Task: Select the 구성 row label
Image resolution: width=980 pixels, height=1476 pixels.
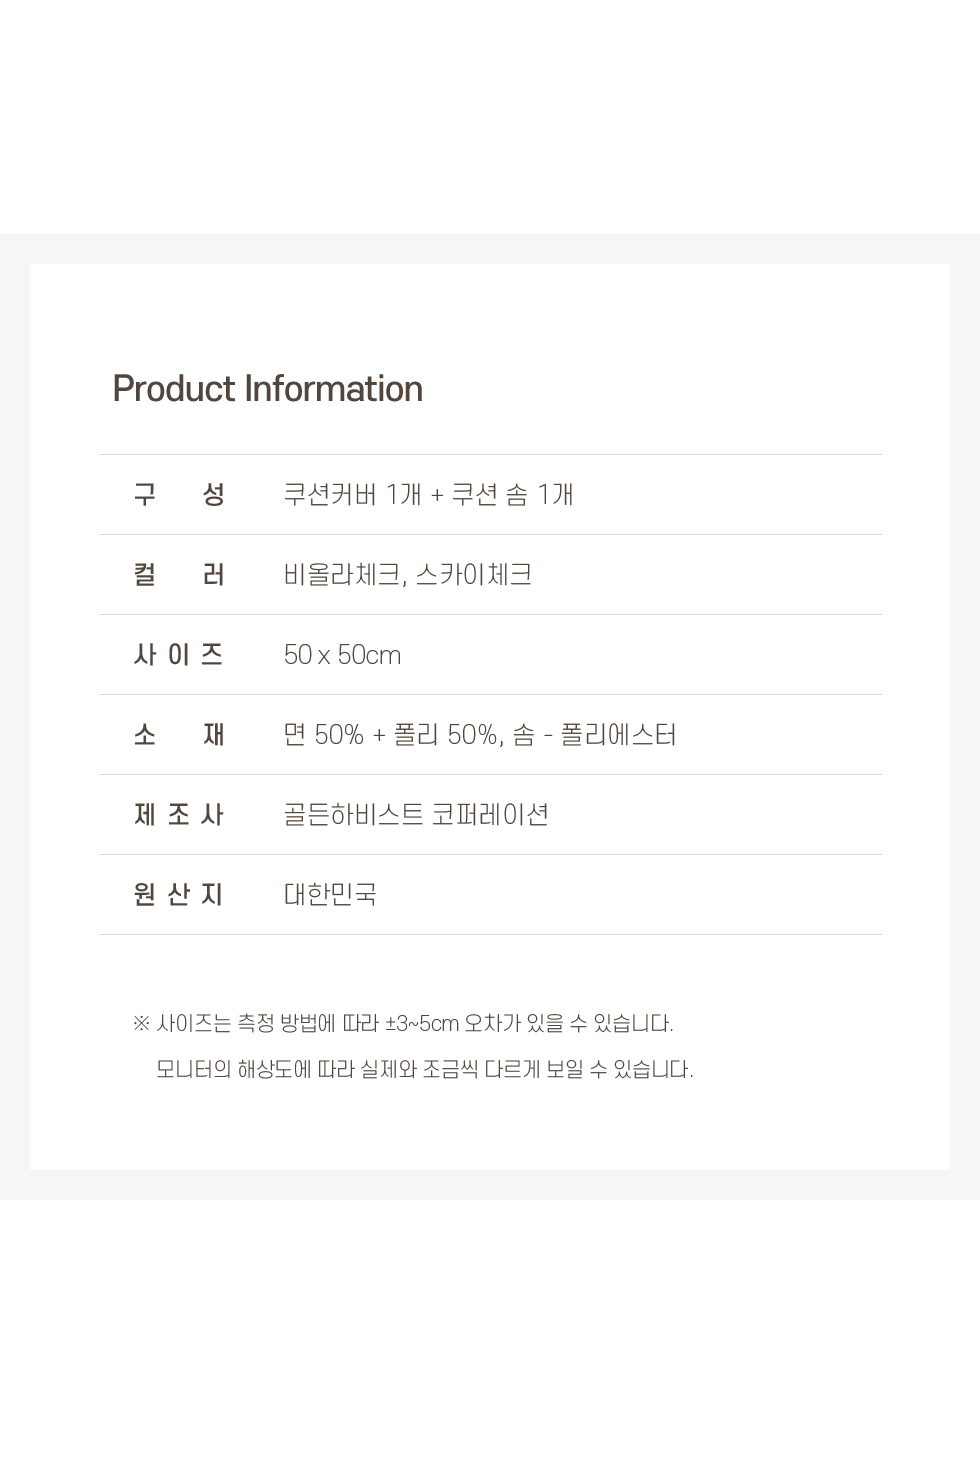Action: pyautogui.click(x=179, y=494)
